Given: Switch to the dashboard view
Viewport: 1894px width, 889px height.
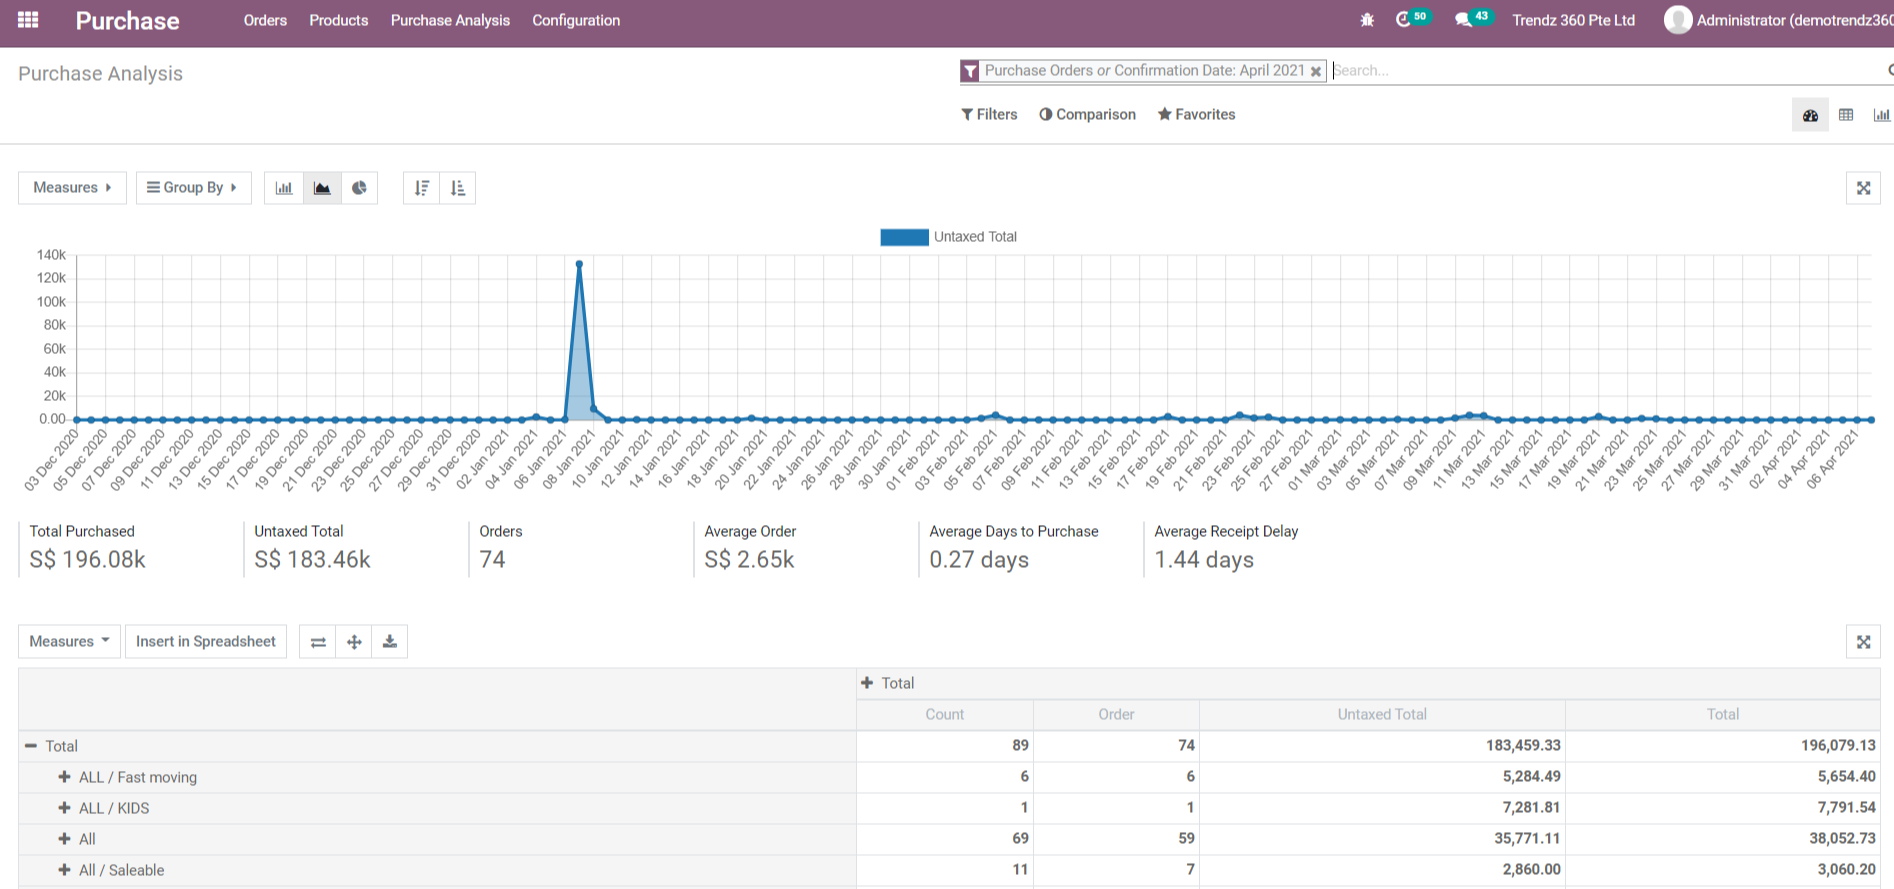Looking at the screenshot, I should (1810, 115).
